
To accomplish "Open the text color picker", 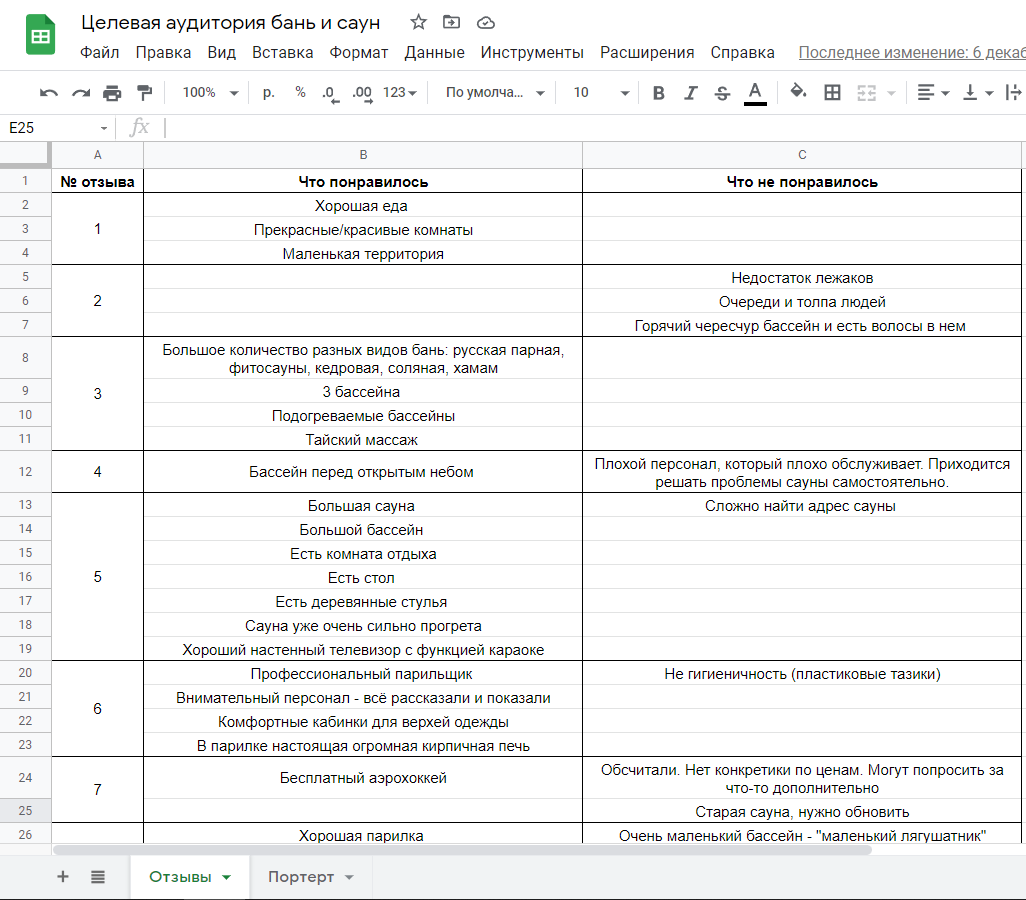I will click(754, 93).
